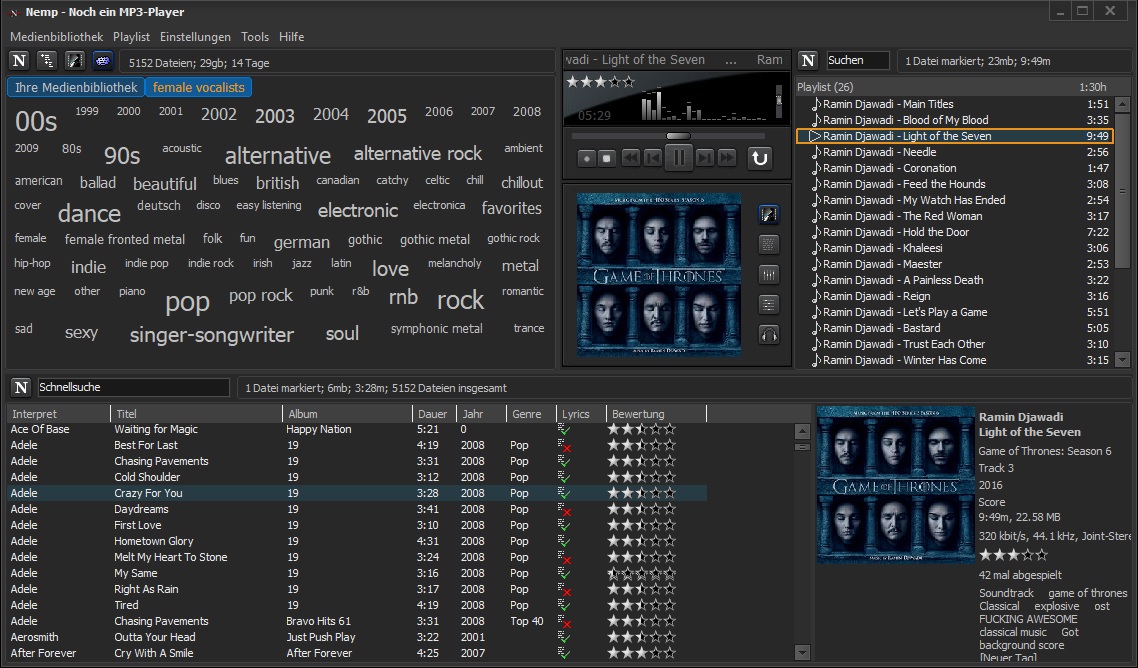Screen dimensions: 1138x668
Task: Open the Hilfe menu
Action: tap(292, 37)
